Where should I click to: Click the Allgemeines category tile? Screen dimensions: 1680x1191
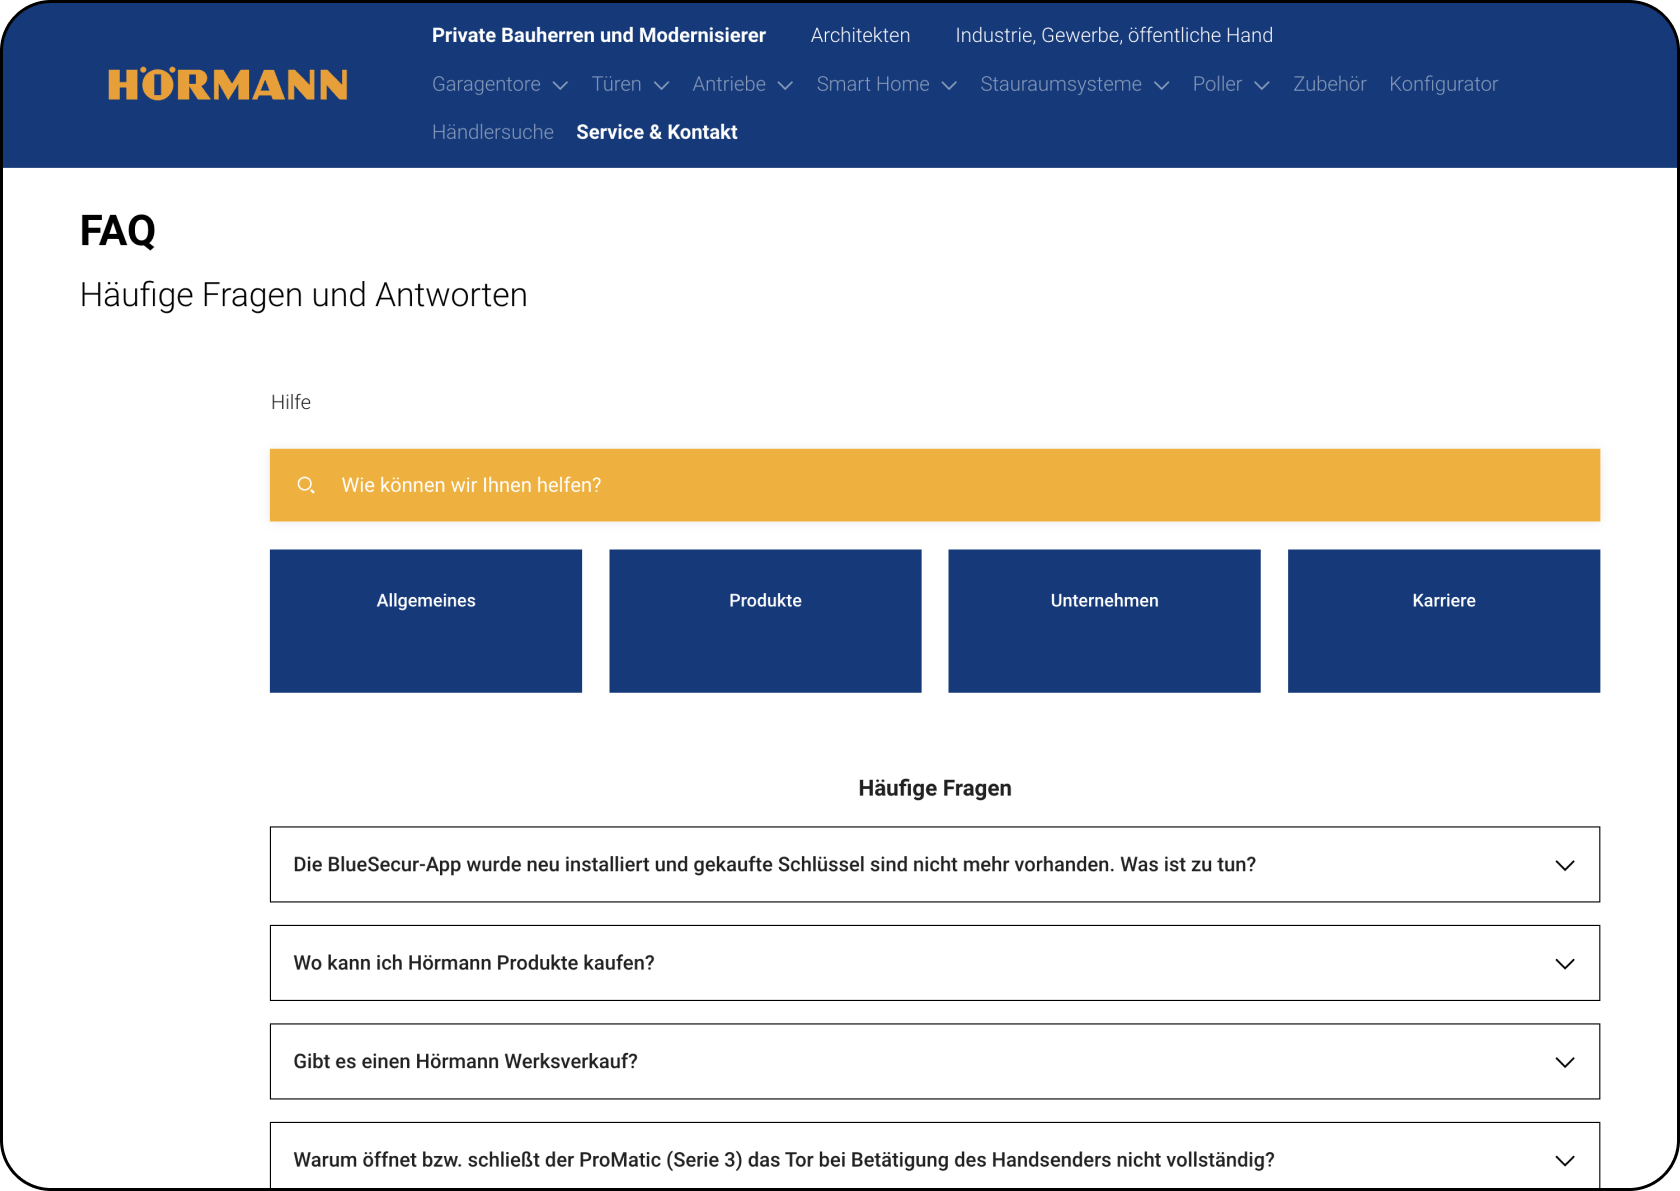click(426, 620)
